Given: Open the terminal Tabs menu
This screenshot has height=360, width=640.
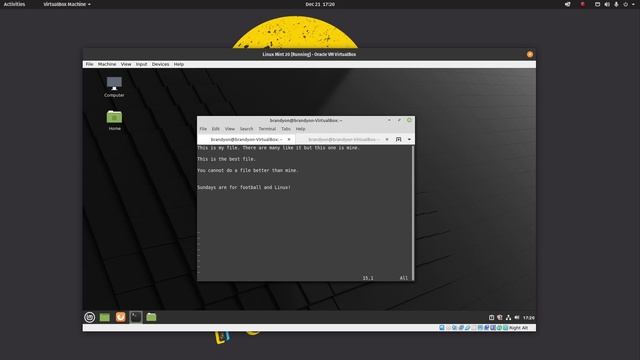Looking at the screenshot, I should (286, 129).
